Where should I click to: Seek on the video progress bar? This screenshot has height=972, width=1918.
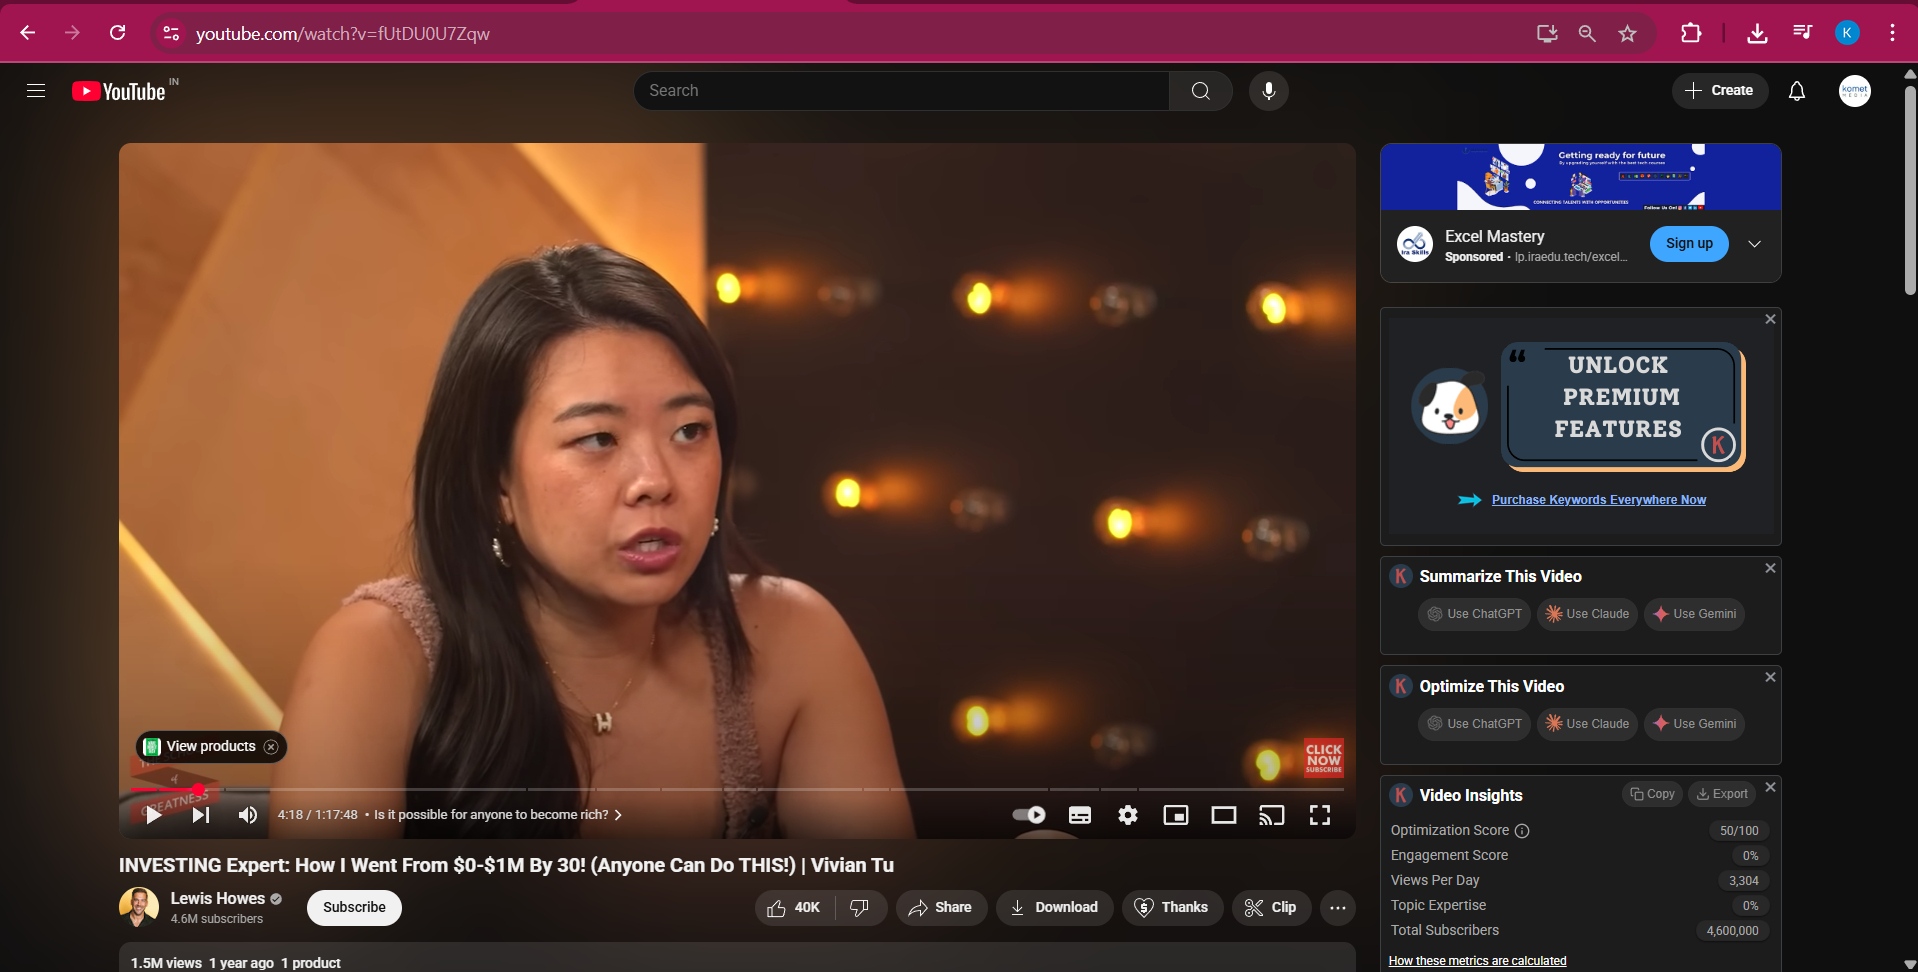point(737,790)
